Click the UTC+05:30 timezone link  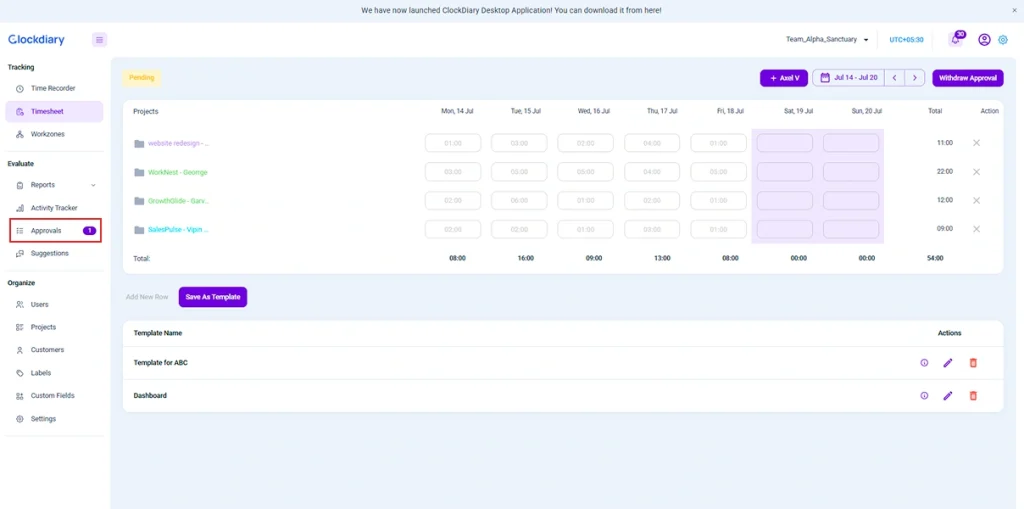click(906, 40)
